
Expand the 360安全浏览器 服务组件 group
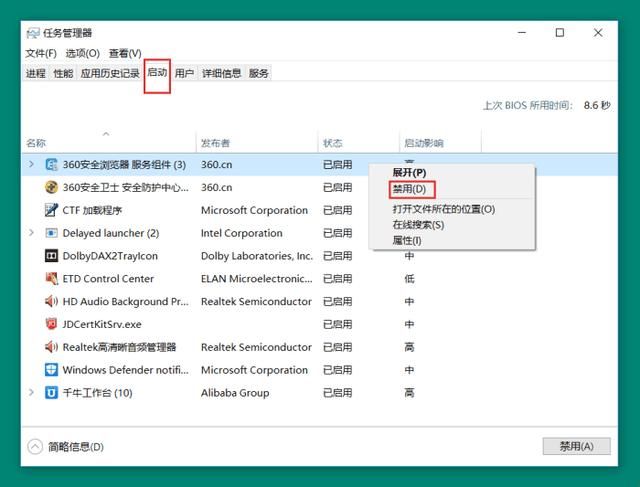31,164
